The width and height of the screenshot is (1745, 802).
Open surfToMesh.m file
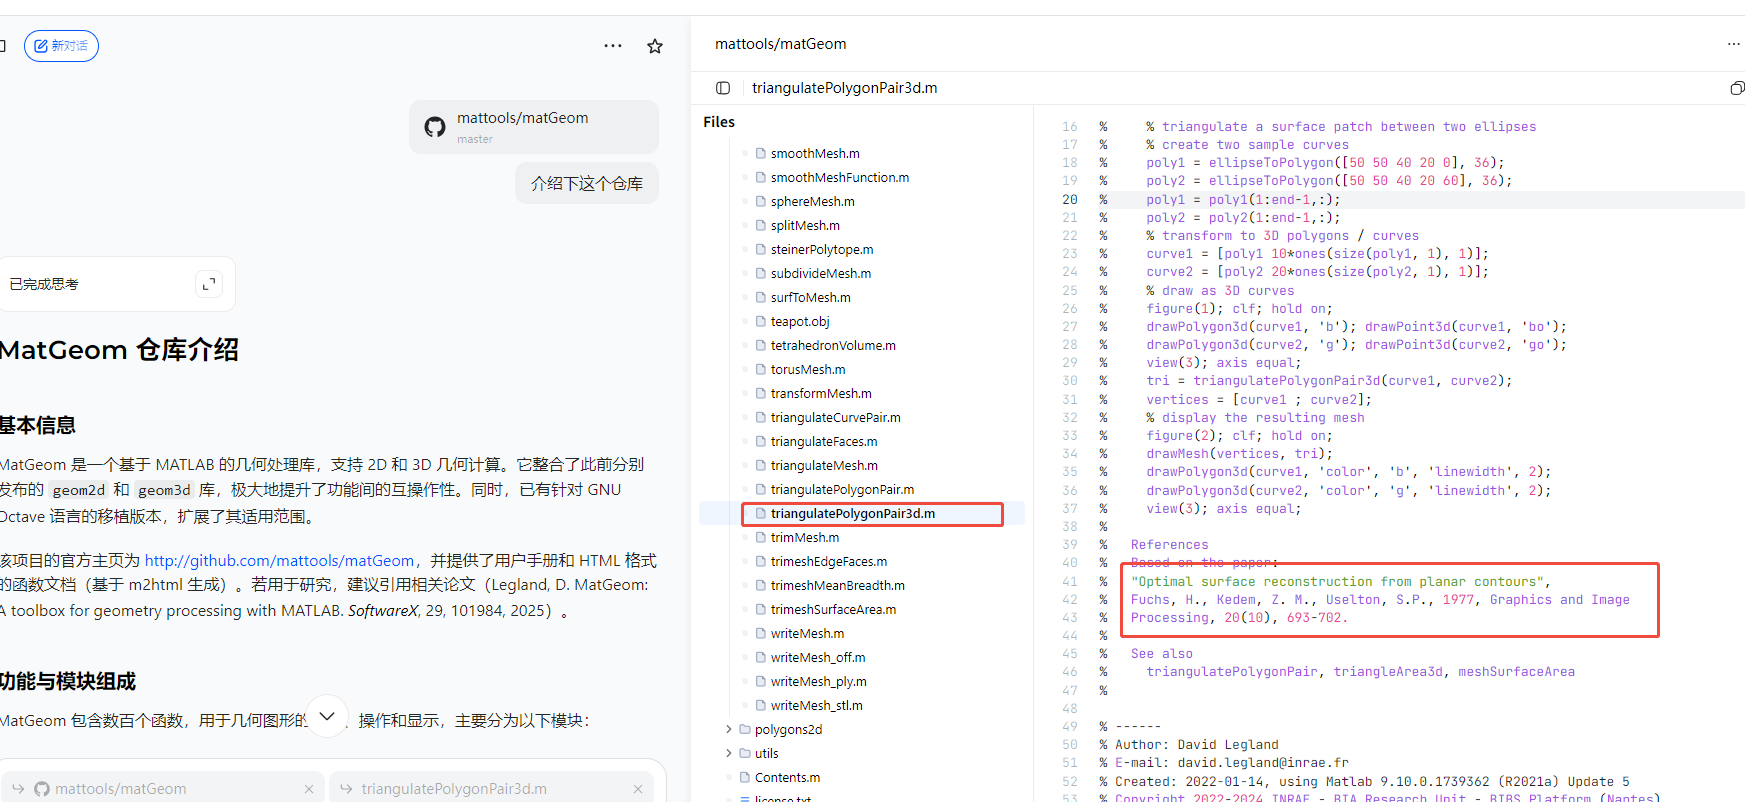(811, 297)
